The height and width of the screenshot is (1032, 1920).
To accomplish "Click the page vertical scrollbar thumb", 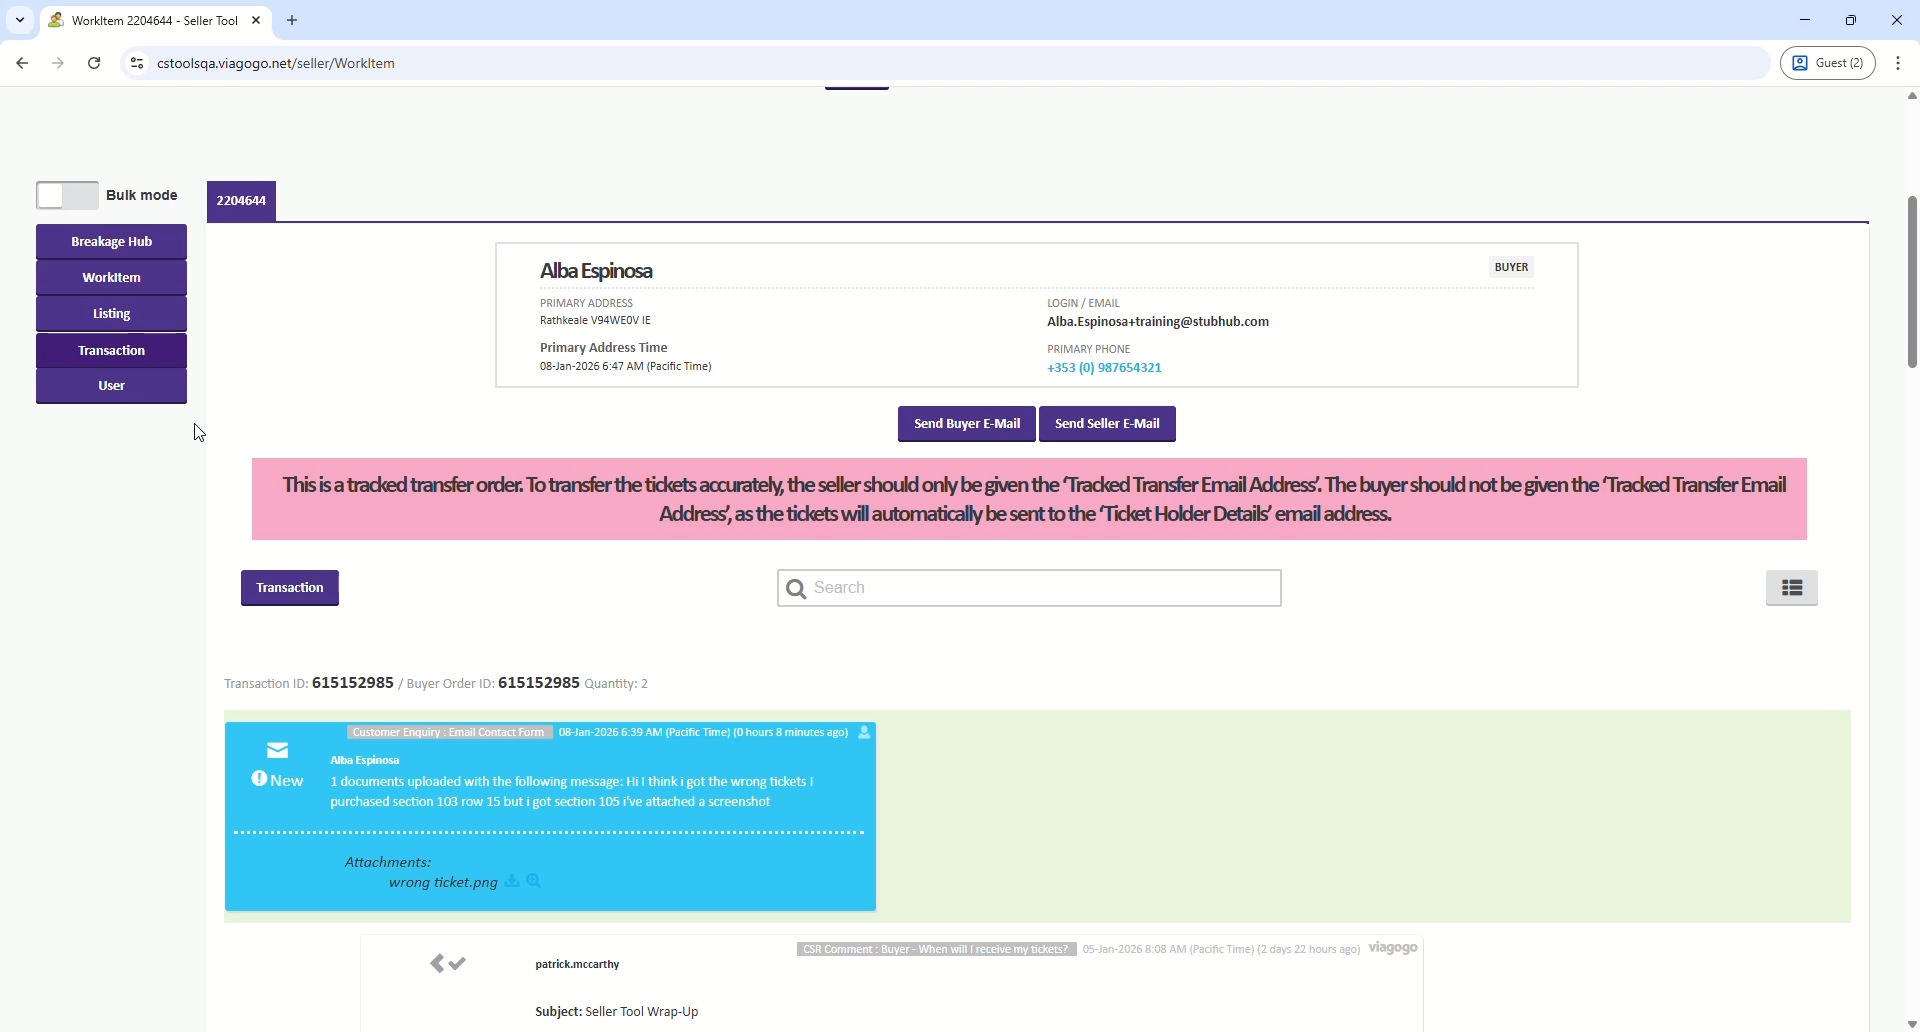I will [x=1911, y=283].
